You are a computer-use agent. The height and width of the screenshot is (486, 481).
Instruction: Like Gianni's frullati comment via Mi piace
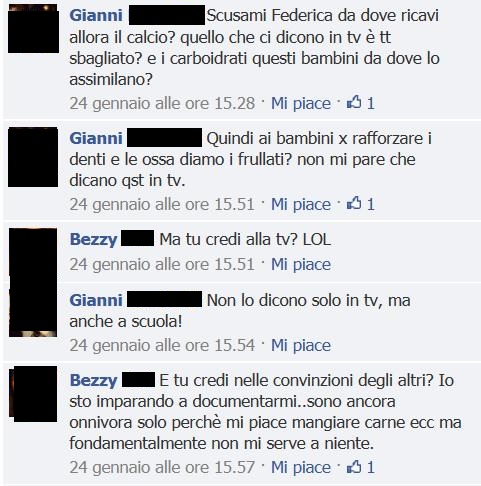click(x=301, y=204)
